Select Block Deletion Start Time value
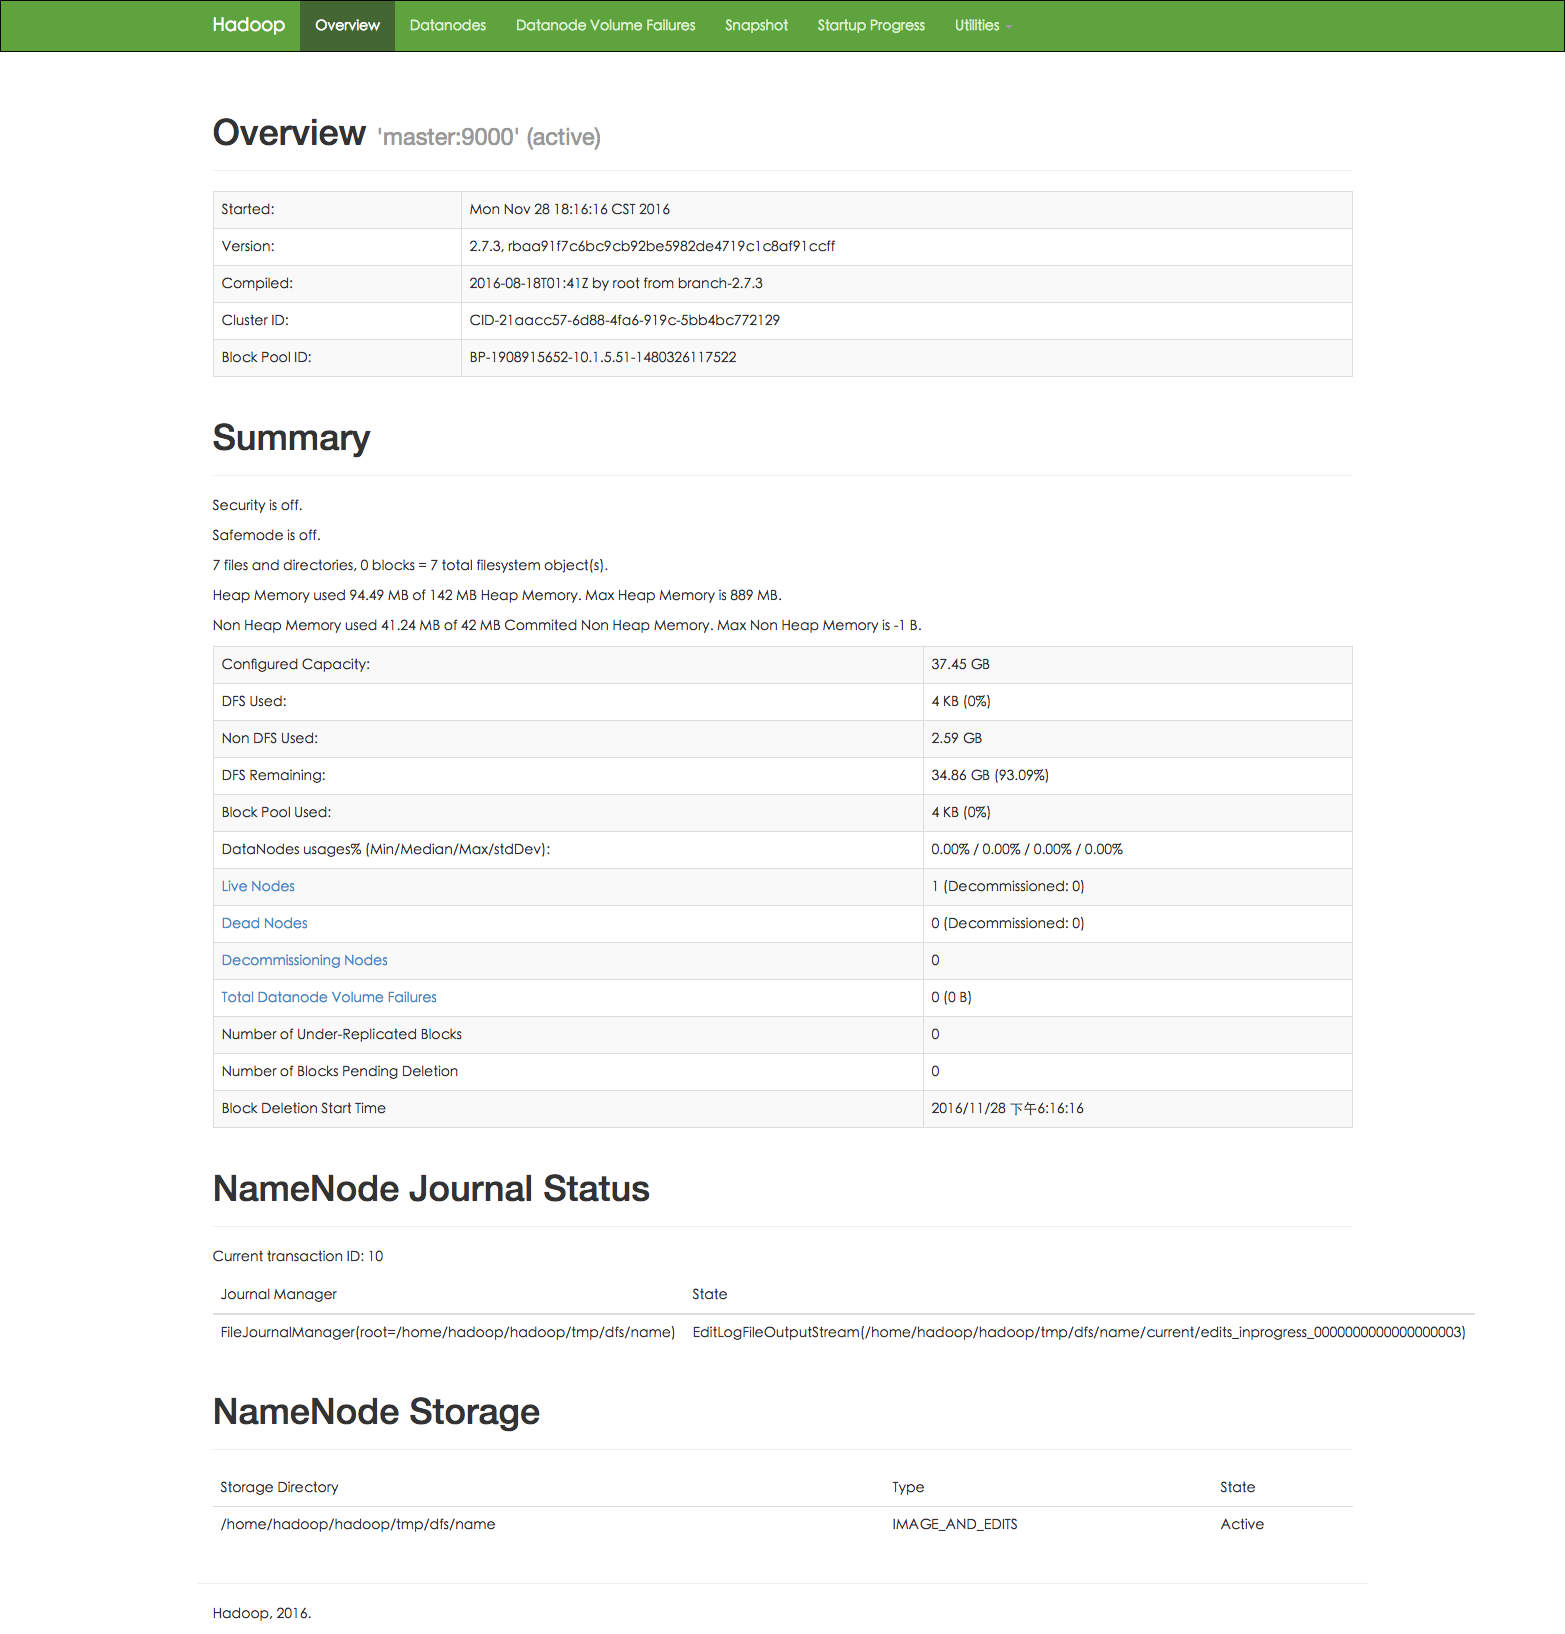Screen dimensions: 1565x1634 point(1007,1108)
